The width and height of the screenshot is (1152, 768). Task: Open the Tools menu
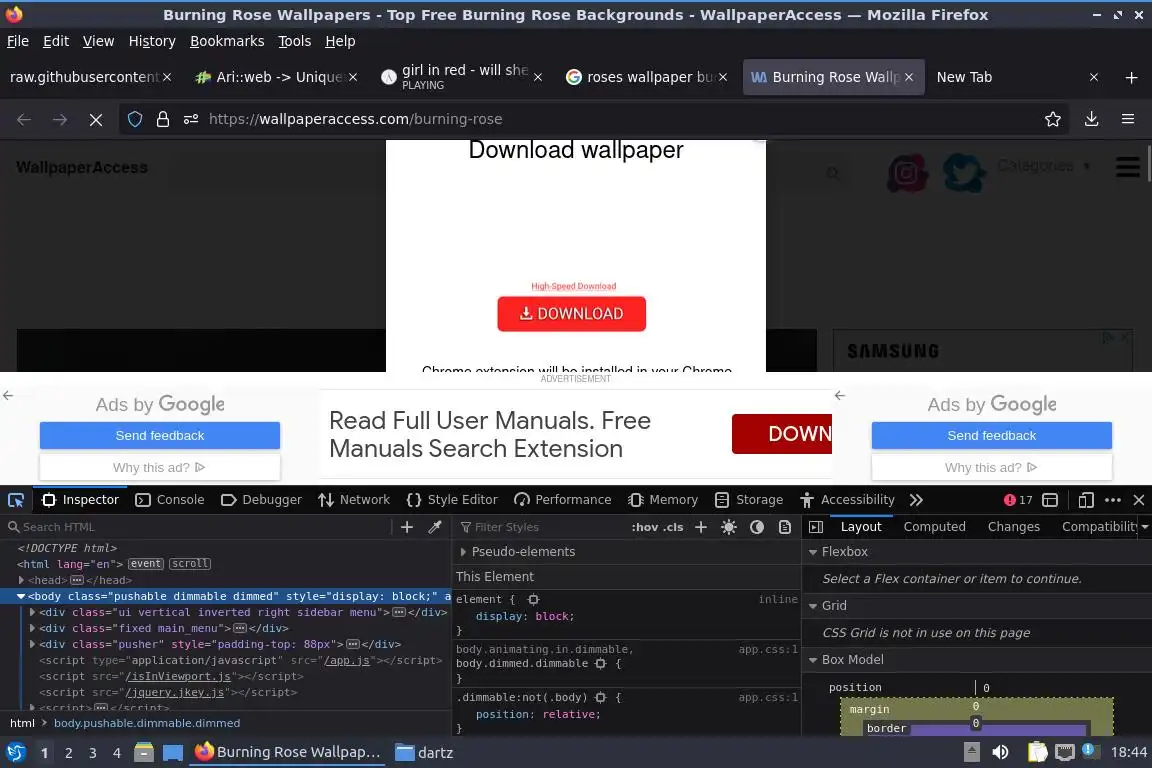click(295, 41)
